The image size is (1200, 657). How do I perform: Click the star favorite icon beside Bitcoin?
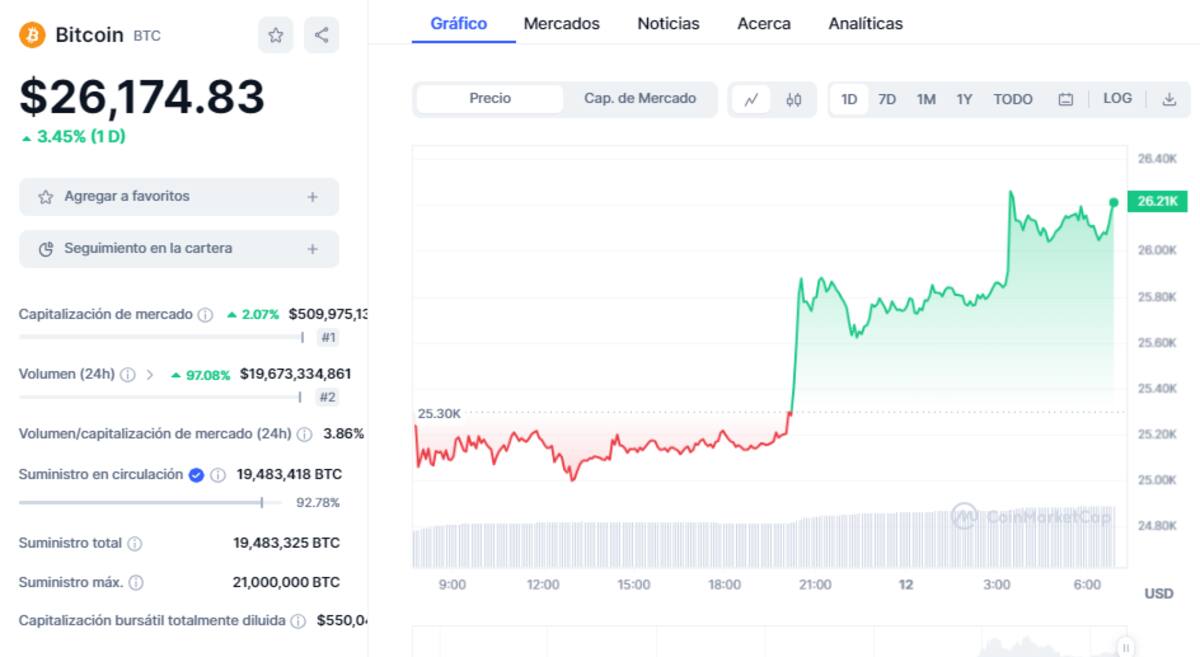click(x=275, y=35)
